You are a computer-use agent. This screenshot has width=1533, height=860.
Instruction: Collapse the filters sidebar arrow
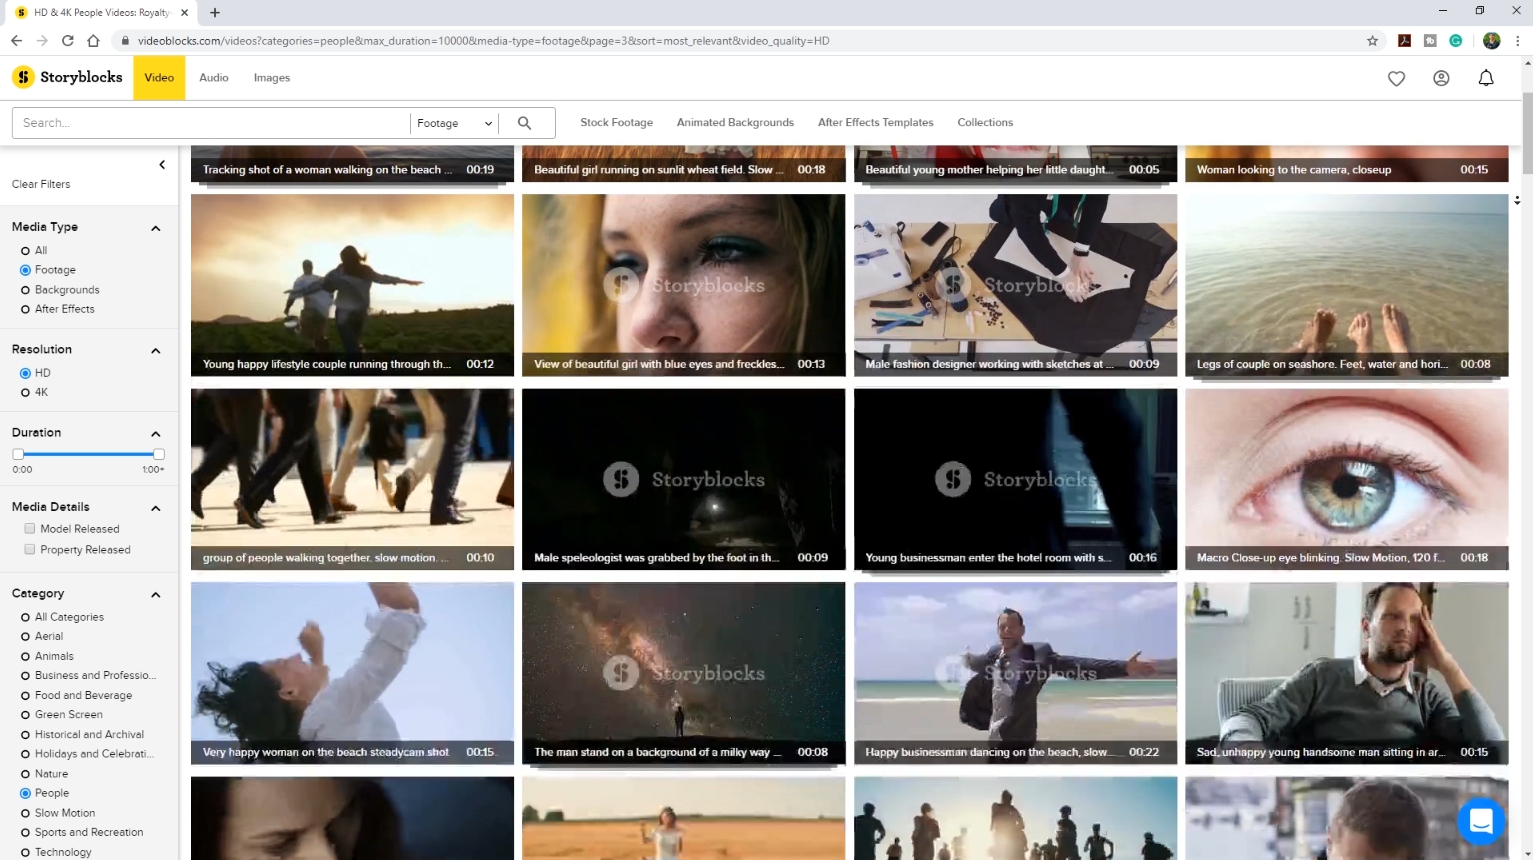pos(162,165)
